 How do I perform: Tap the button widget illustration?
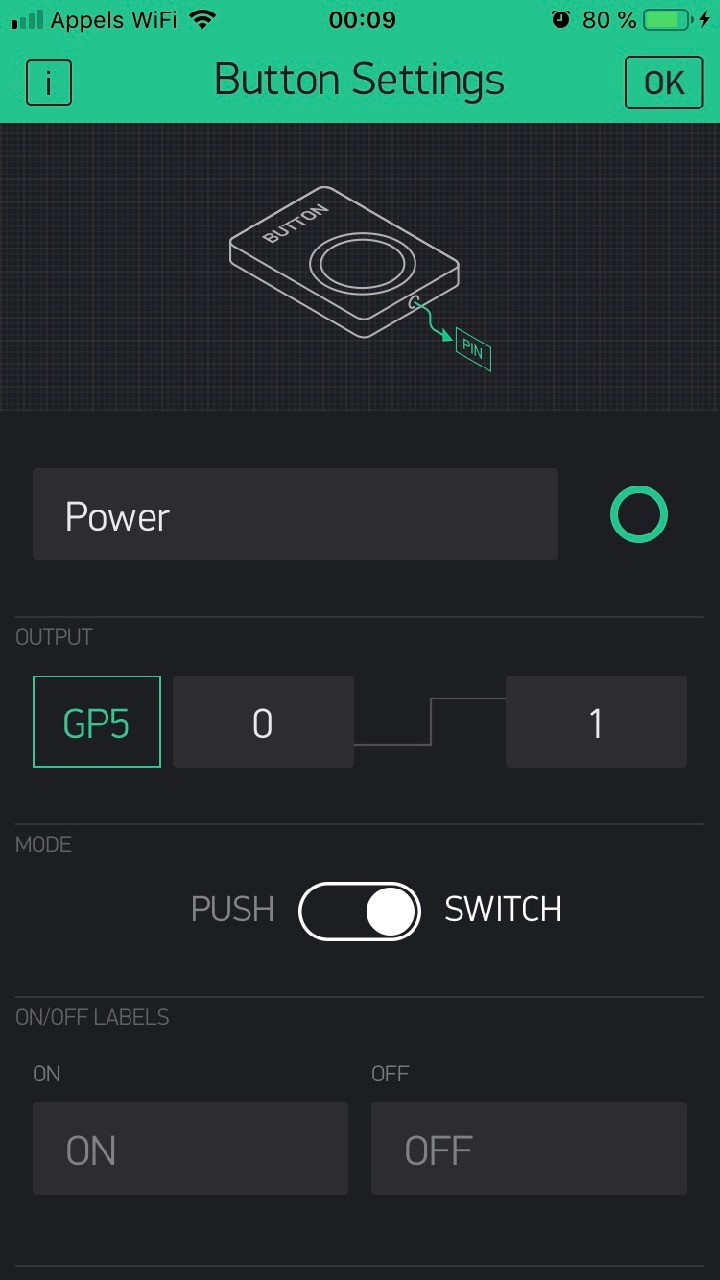coord(344,261)
